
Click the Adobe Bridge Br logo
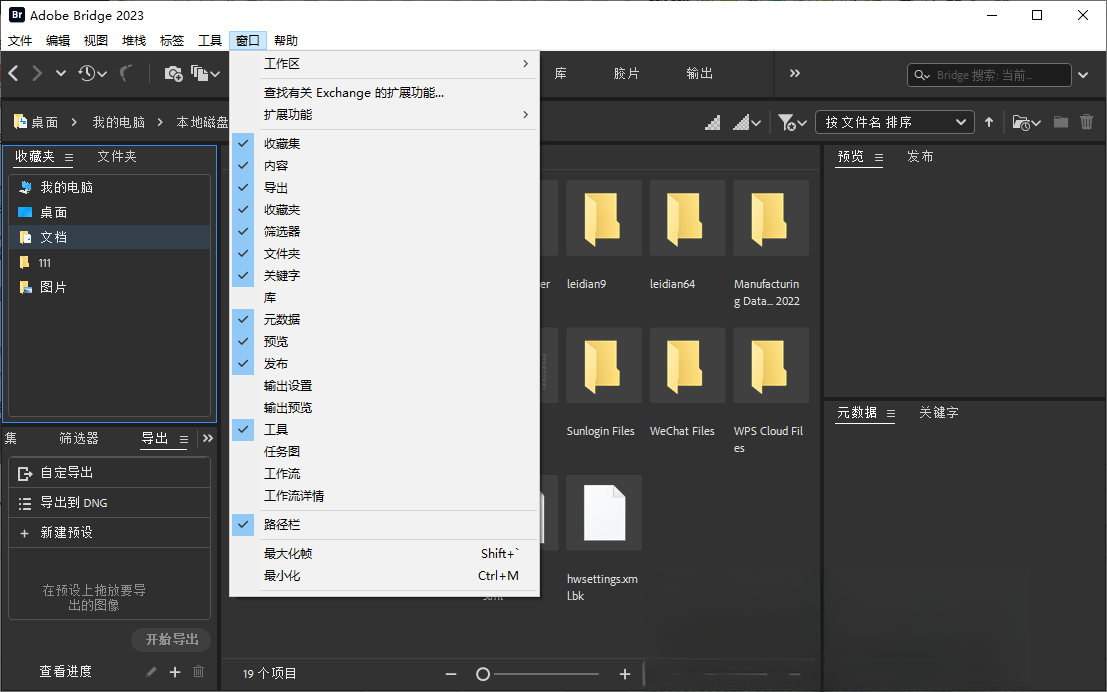point(17,14)
